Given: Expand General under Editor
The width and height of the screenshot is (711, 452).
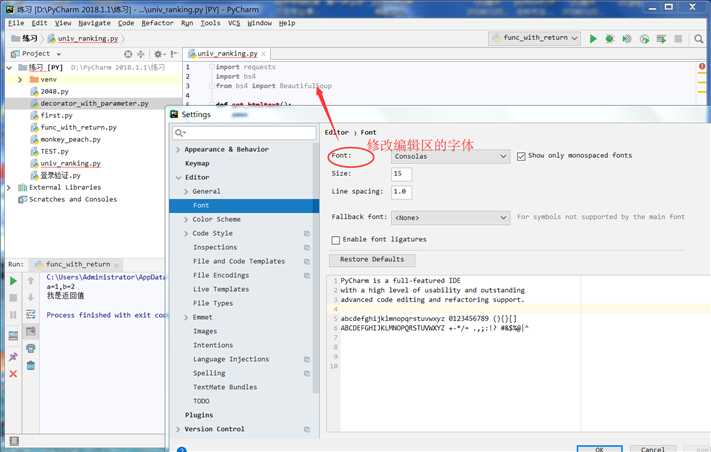Looking at the screenshot, I should coord(186,192).
